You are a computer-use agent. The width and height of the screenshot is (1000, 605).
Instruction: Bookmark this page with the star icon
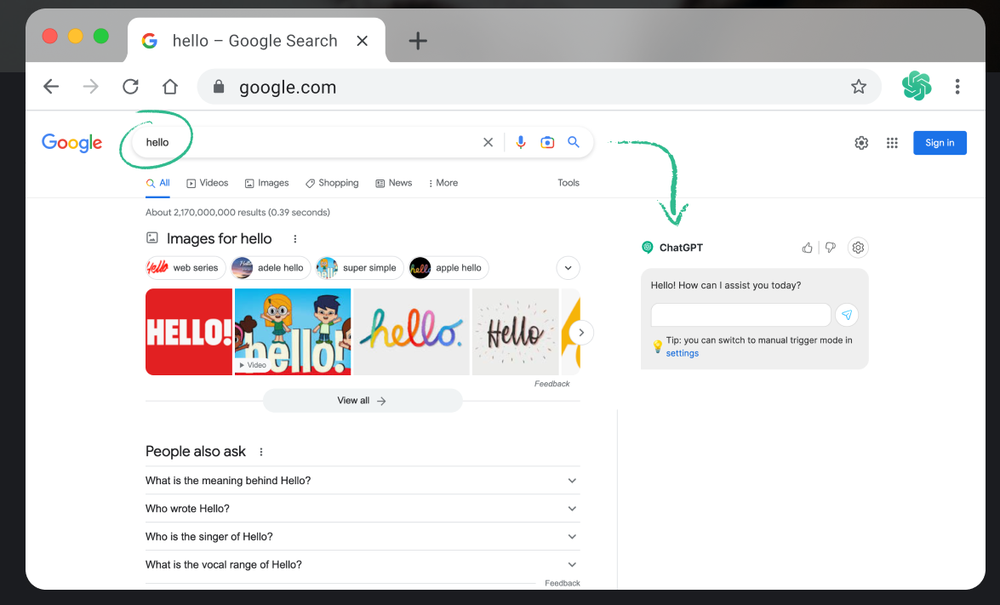pyautogui.click(x=858, y=87)
